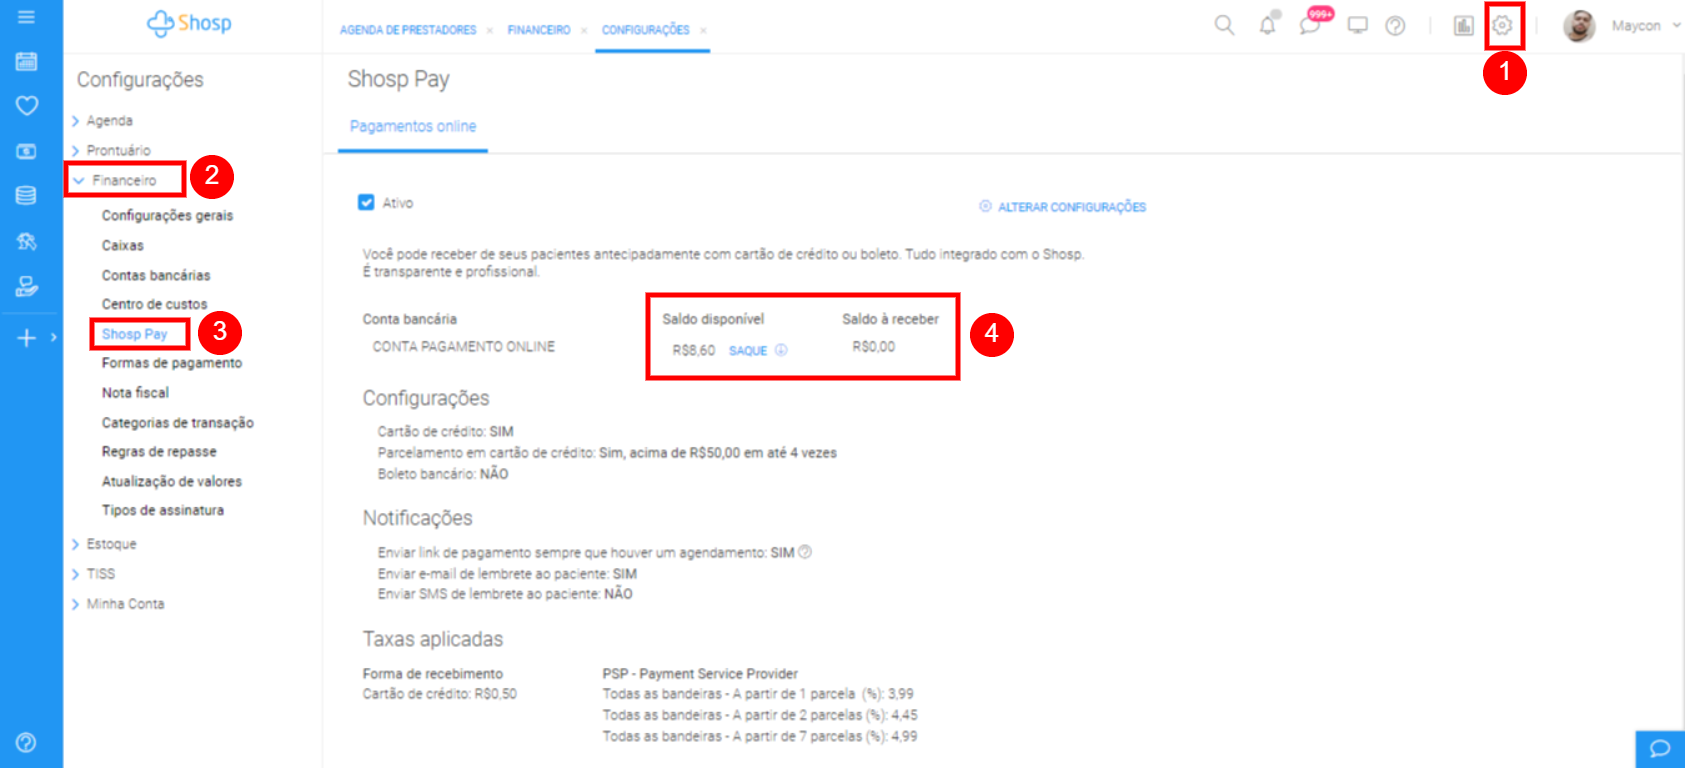The image size is (1685, 768).
Task: Click the ALTERAR CONFIGURAÇÕES link
Action: point(1072,207)
